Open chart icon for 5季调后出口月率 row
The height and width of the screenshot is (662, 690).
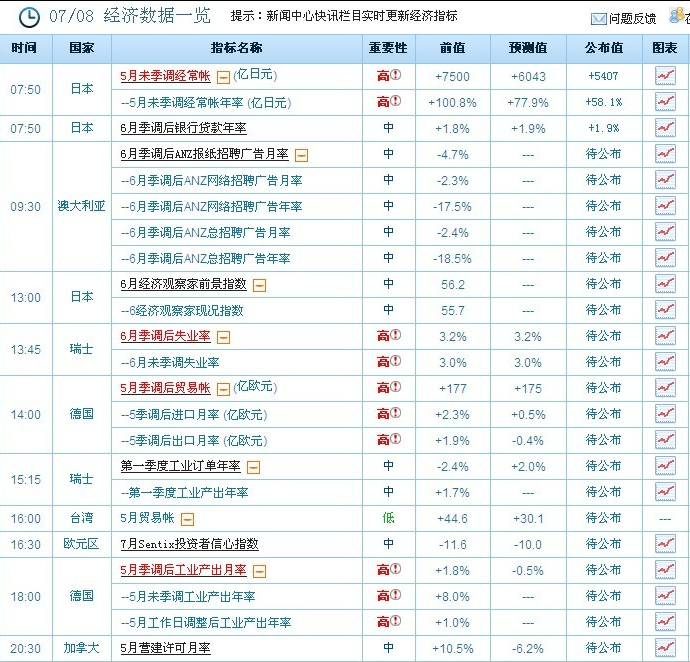click(x=665, y=439)
